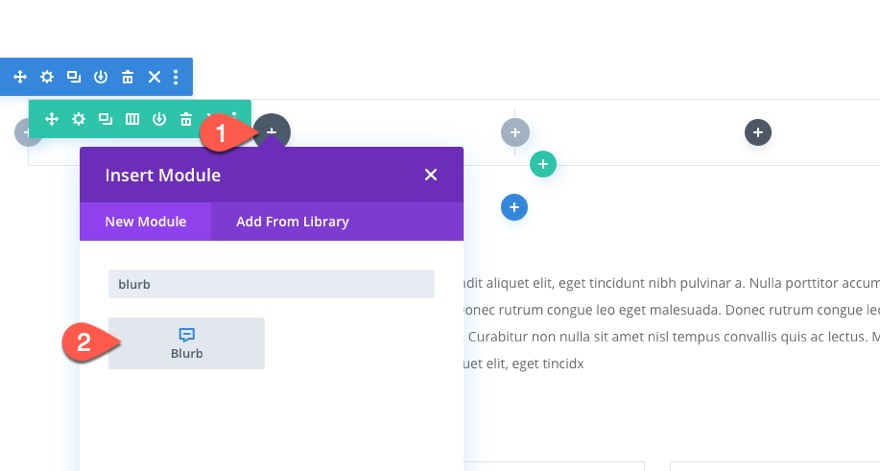Add module in the rightmost column
Screen dimensions: 880x471
click(758, 131)
